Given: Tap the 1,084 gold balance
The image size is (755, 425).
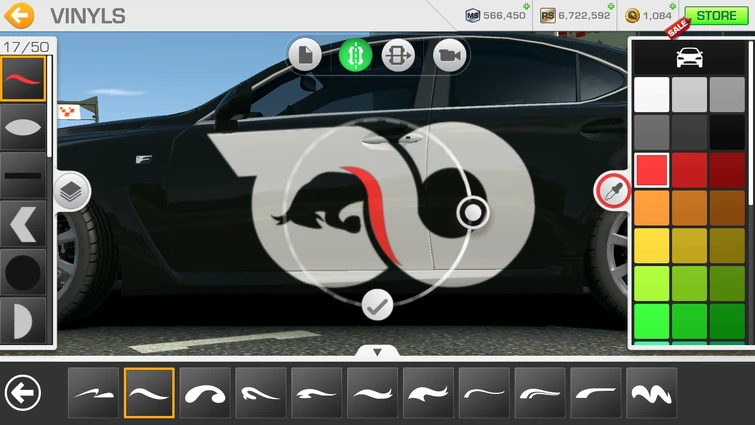Looking at the screenshot, I should [x=657, y=15].
